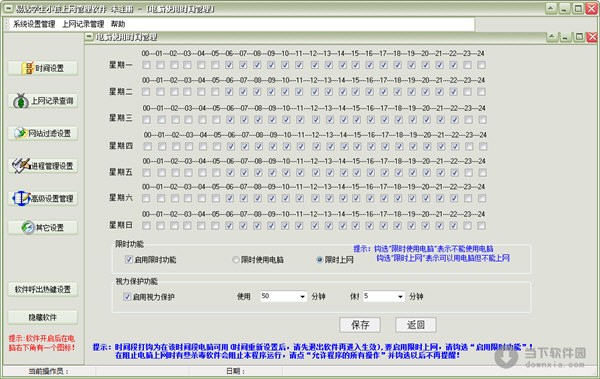Uncheck 星期五 checkbox under hour 13
The width and height of the screenshot is (600, 379).
[329, 173]
